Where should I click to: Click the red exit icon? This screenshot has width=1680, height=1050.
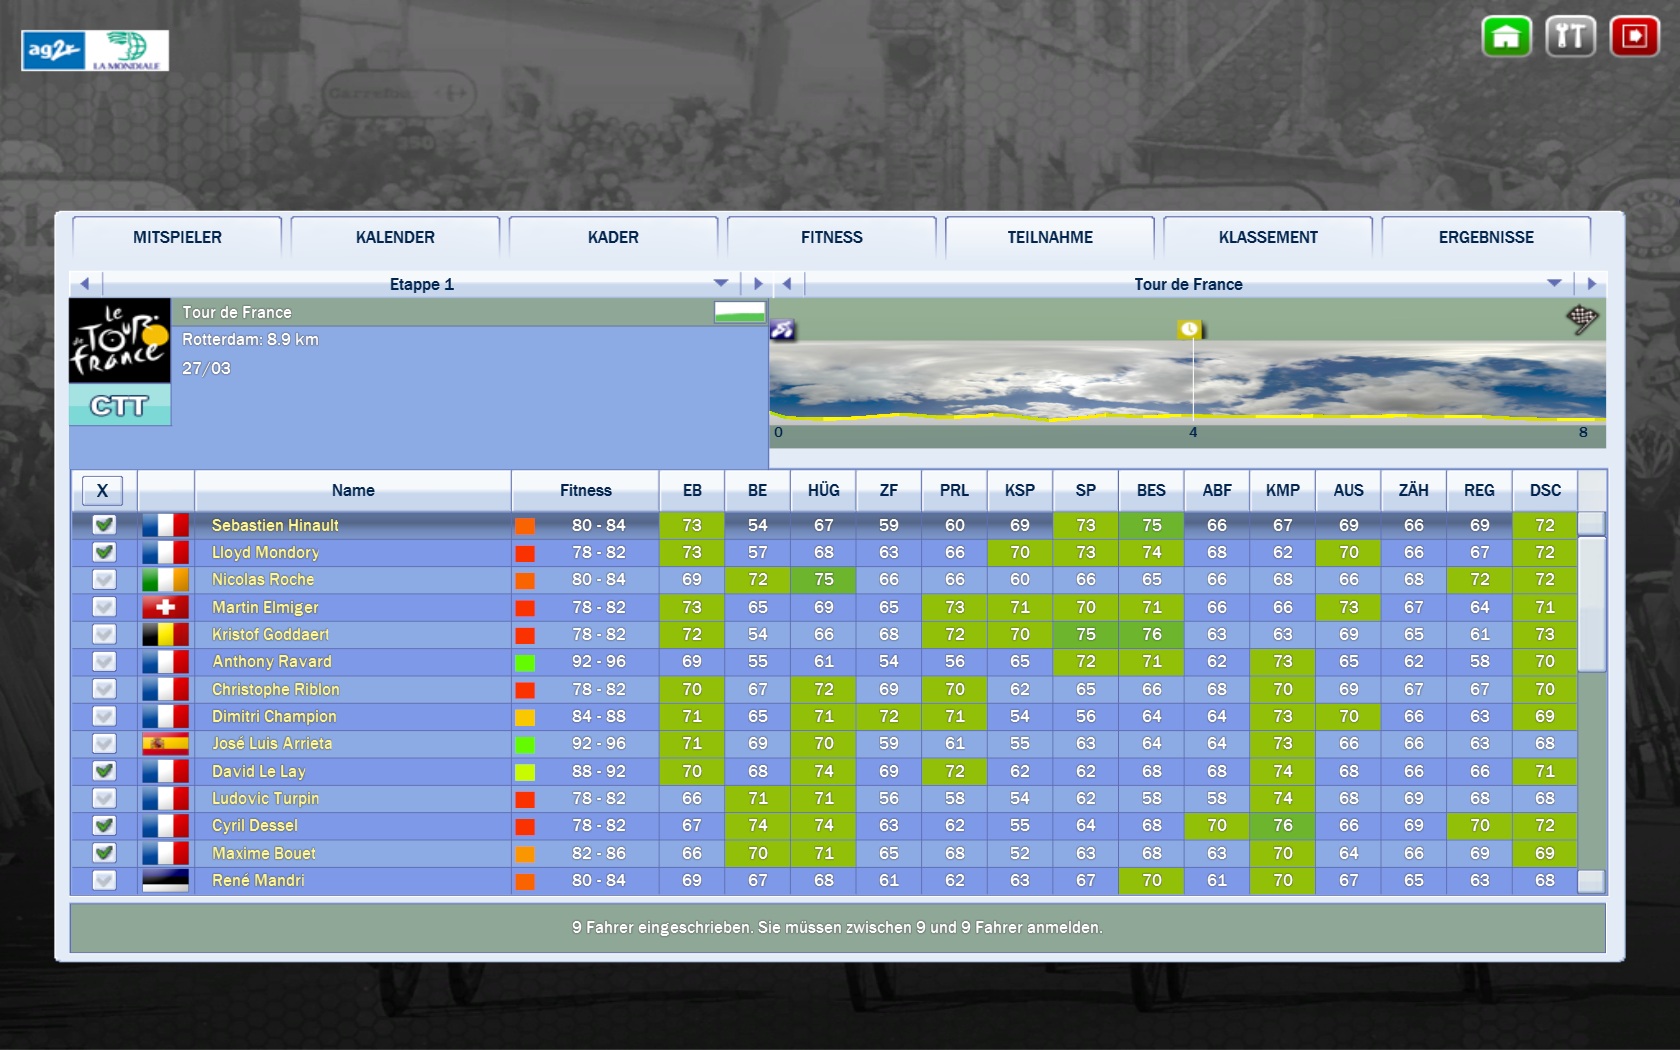1634,37
